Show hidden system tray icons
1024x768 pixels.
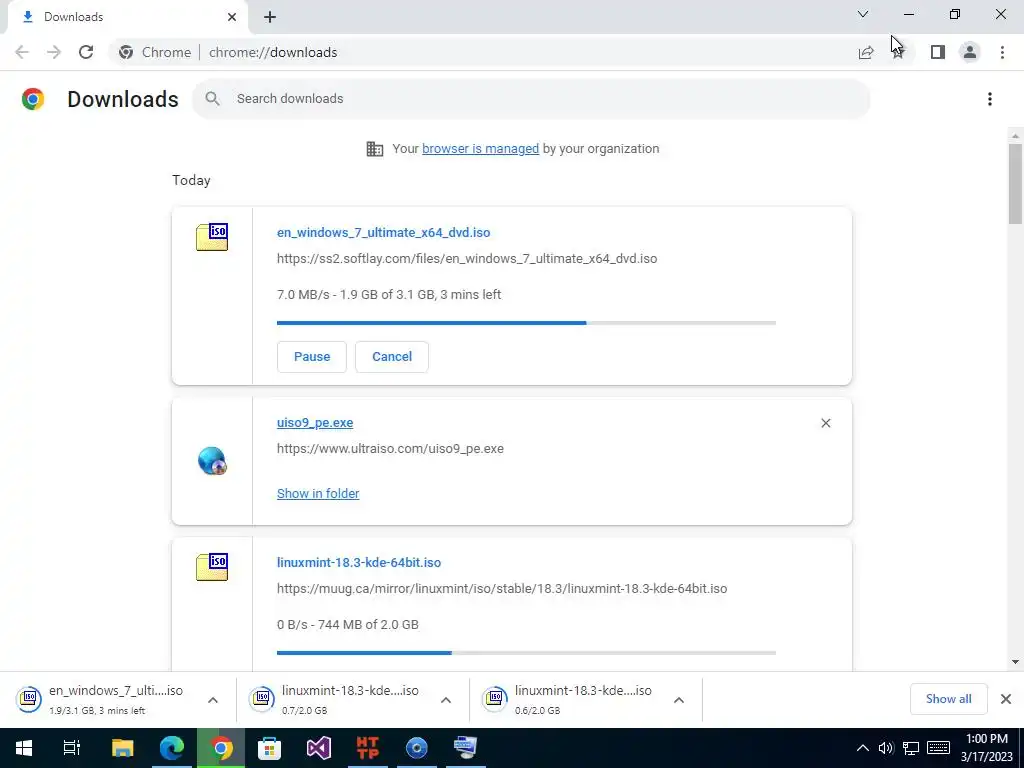(863, 748)
